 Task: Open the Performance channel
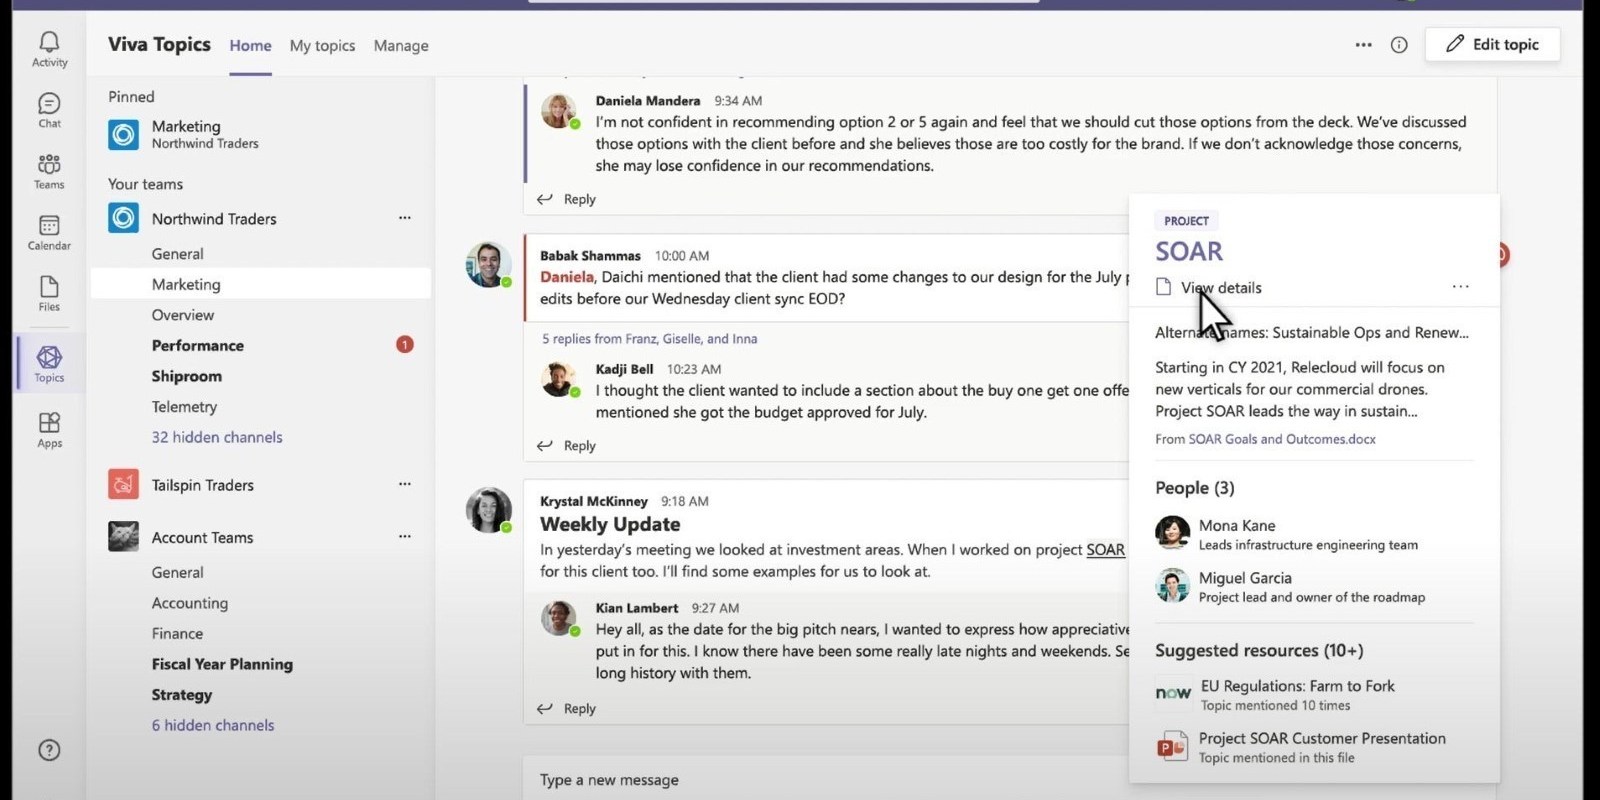(198, 346)
